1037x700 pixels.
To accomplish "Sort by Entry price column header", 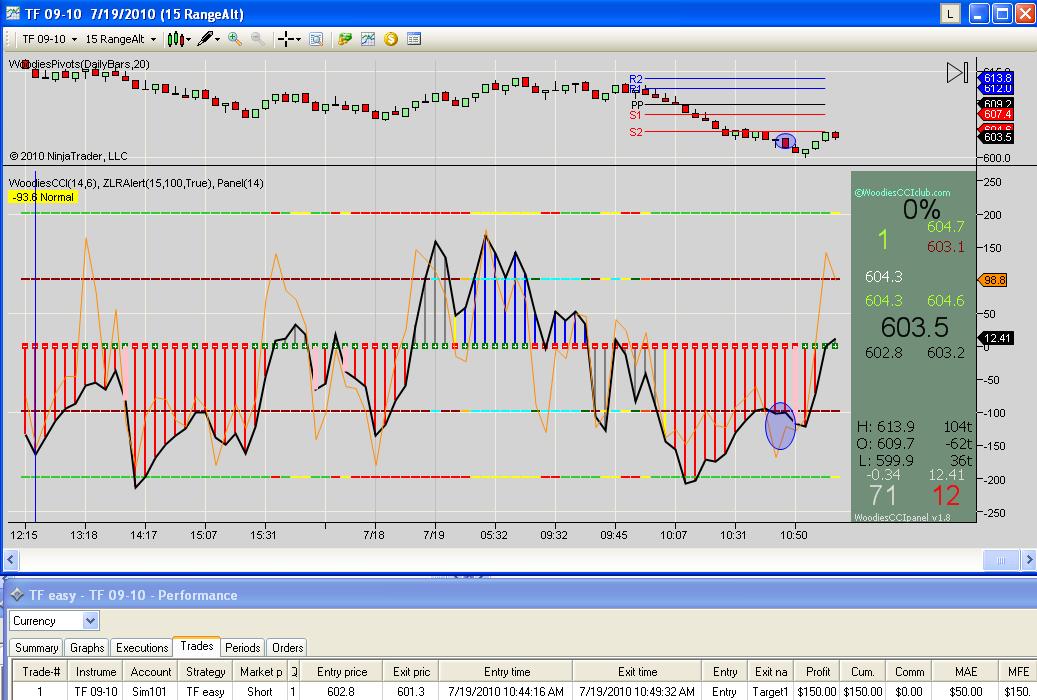I will [x=342, y=672].
